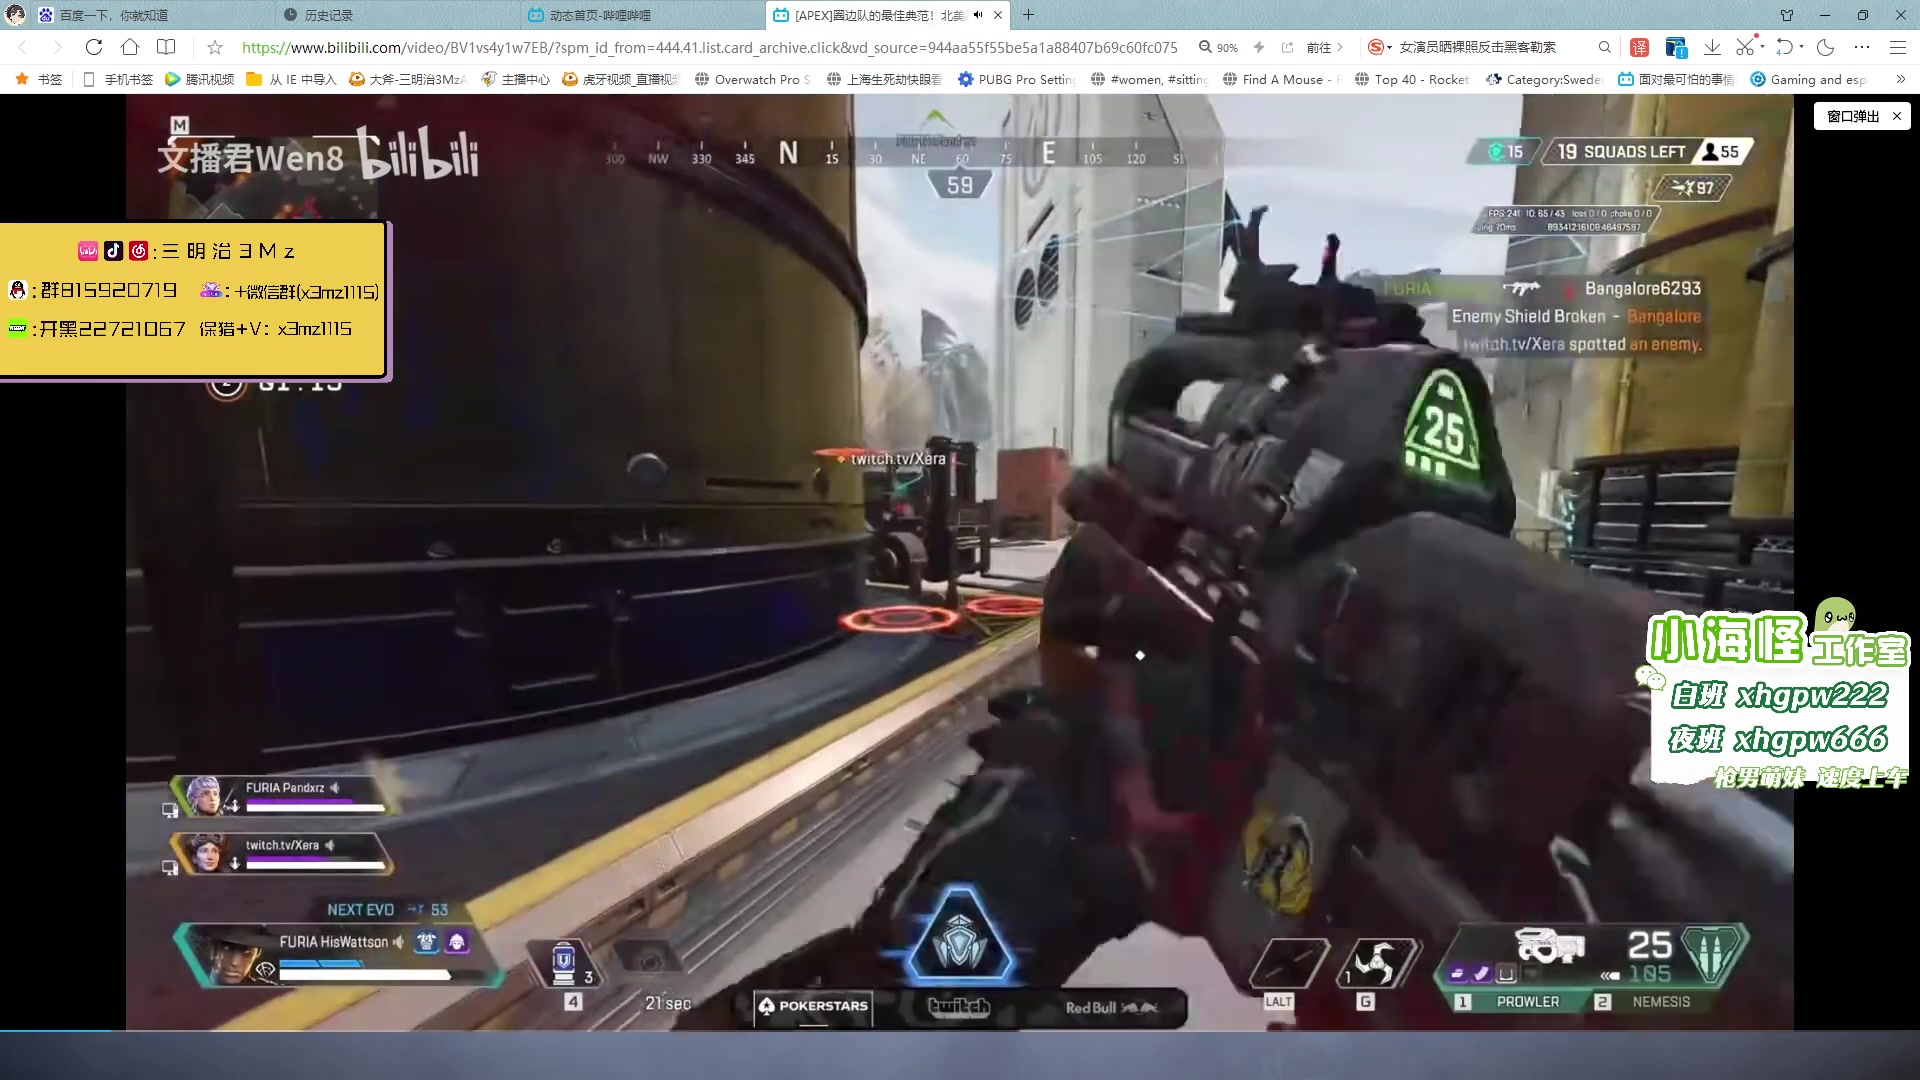
Task: Open the Gaming and esports bookmark
Action: (x=1808, y=79)
